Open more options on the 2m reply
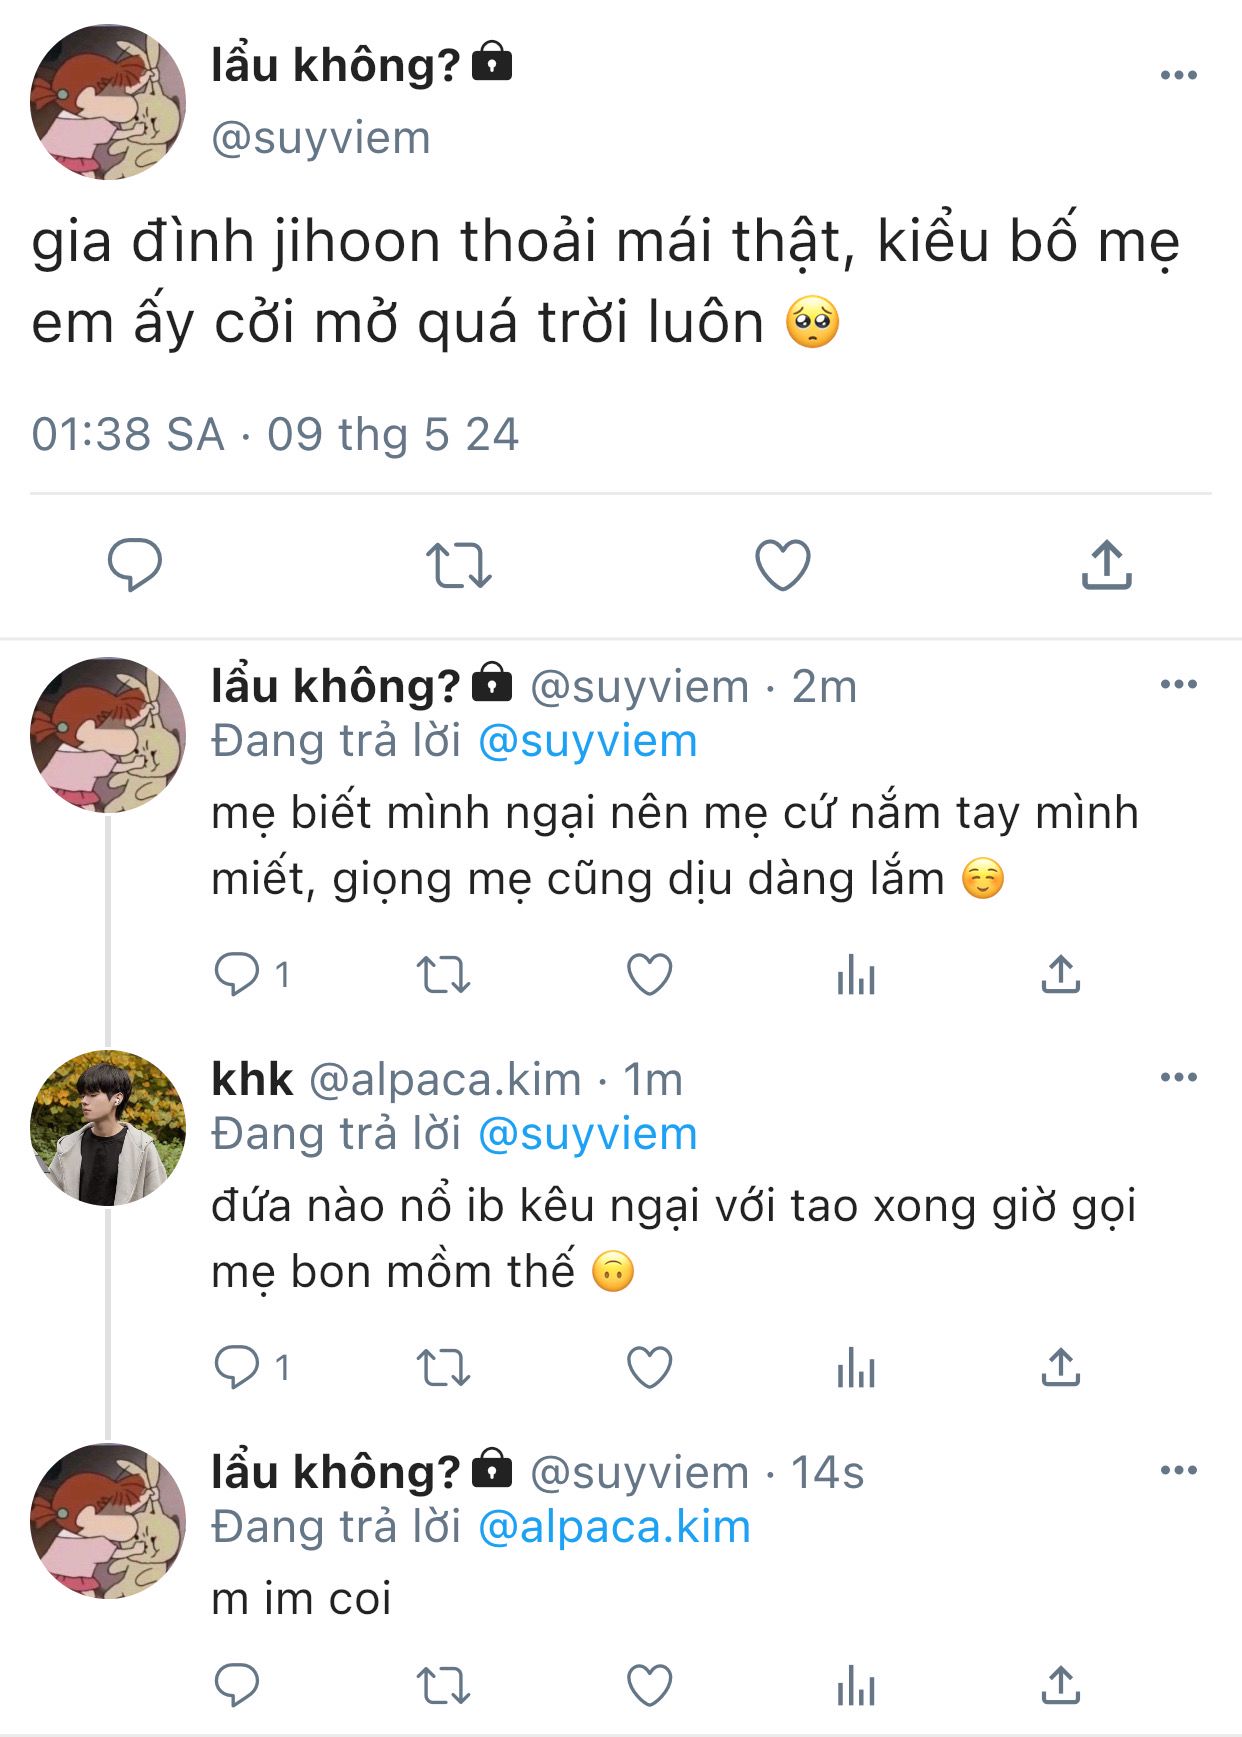 click(1179, 685)
